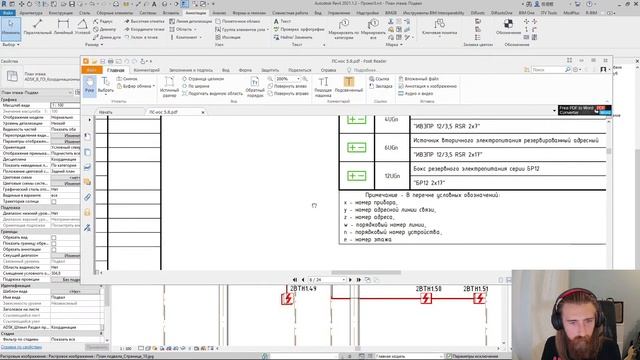The image size is (640, 360).
Task: Click the Bookmark (Закладка) tool in Foxit
Action: click(380, 86)
